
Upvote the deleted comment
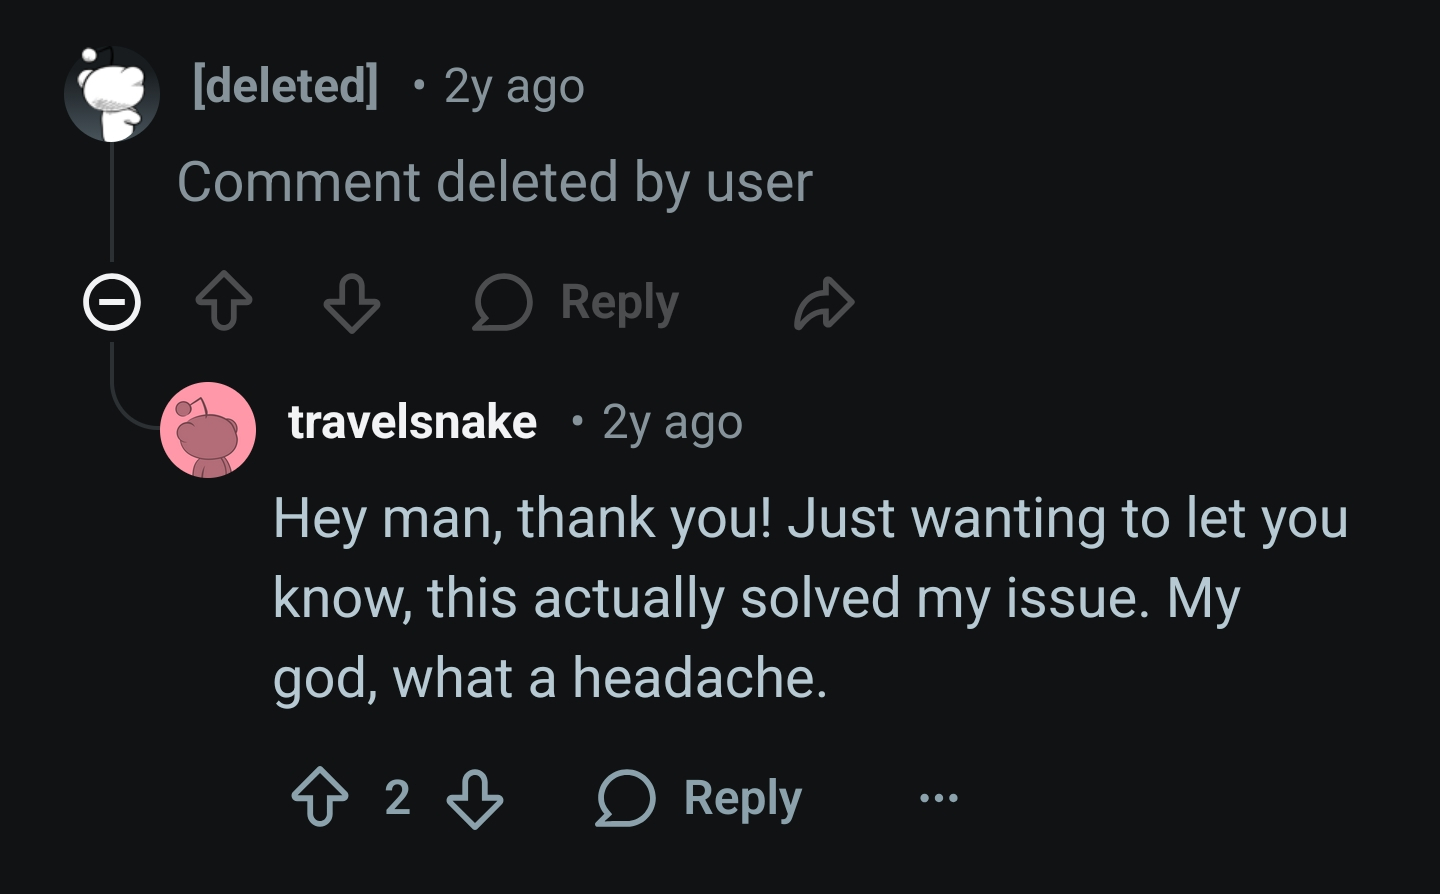tap(223, 303)
